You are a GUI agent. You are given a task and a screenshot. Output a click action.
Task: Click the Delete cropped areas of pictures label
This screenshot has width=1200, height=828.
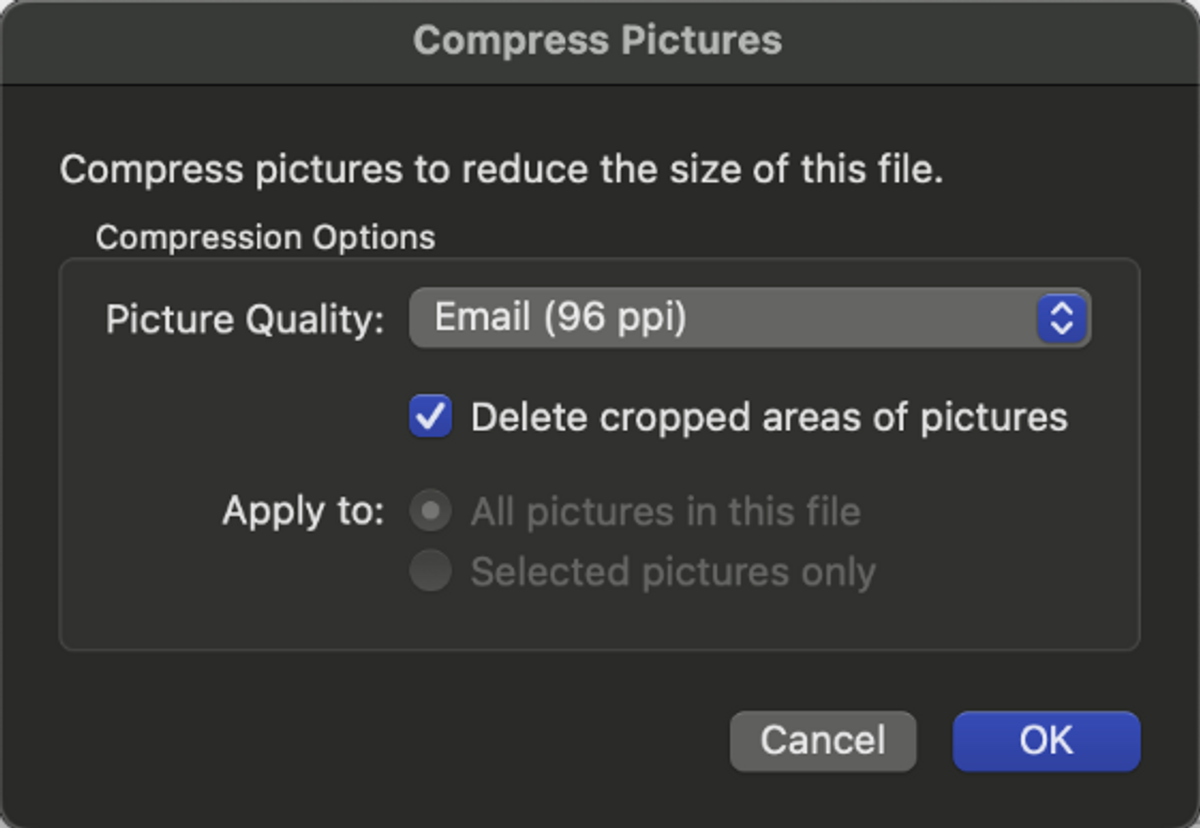click(x=769, y=417)
